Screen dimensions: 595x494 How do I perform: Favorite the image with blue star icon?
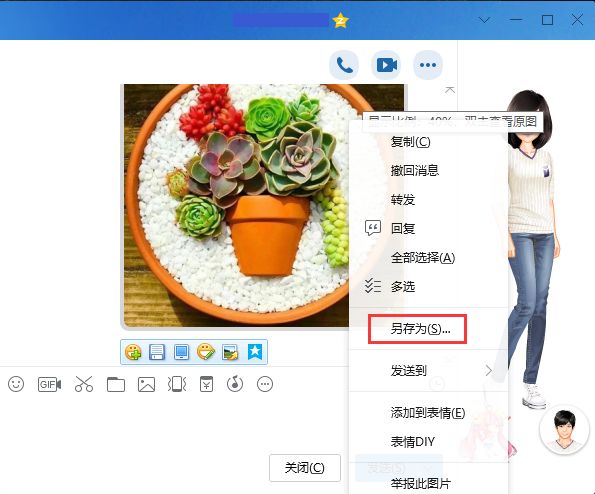tap(255, 352)
